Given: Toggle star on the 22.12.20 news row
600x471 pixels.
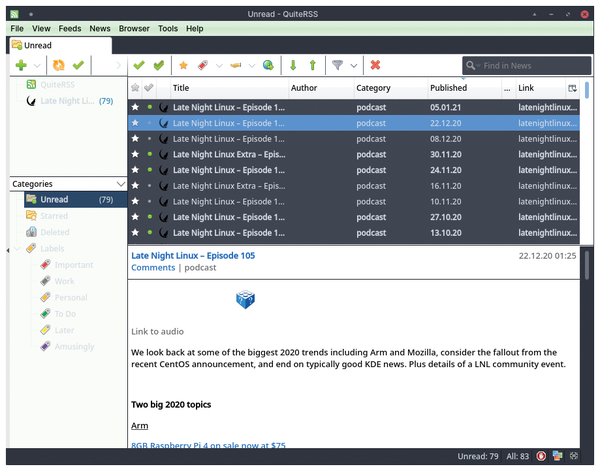Looking at the screenshot, I should tap(135, 123).
